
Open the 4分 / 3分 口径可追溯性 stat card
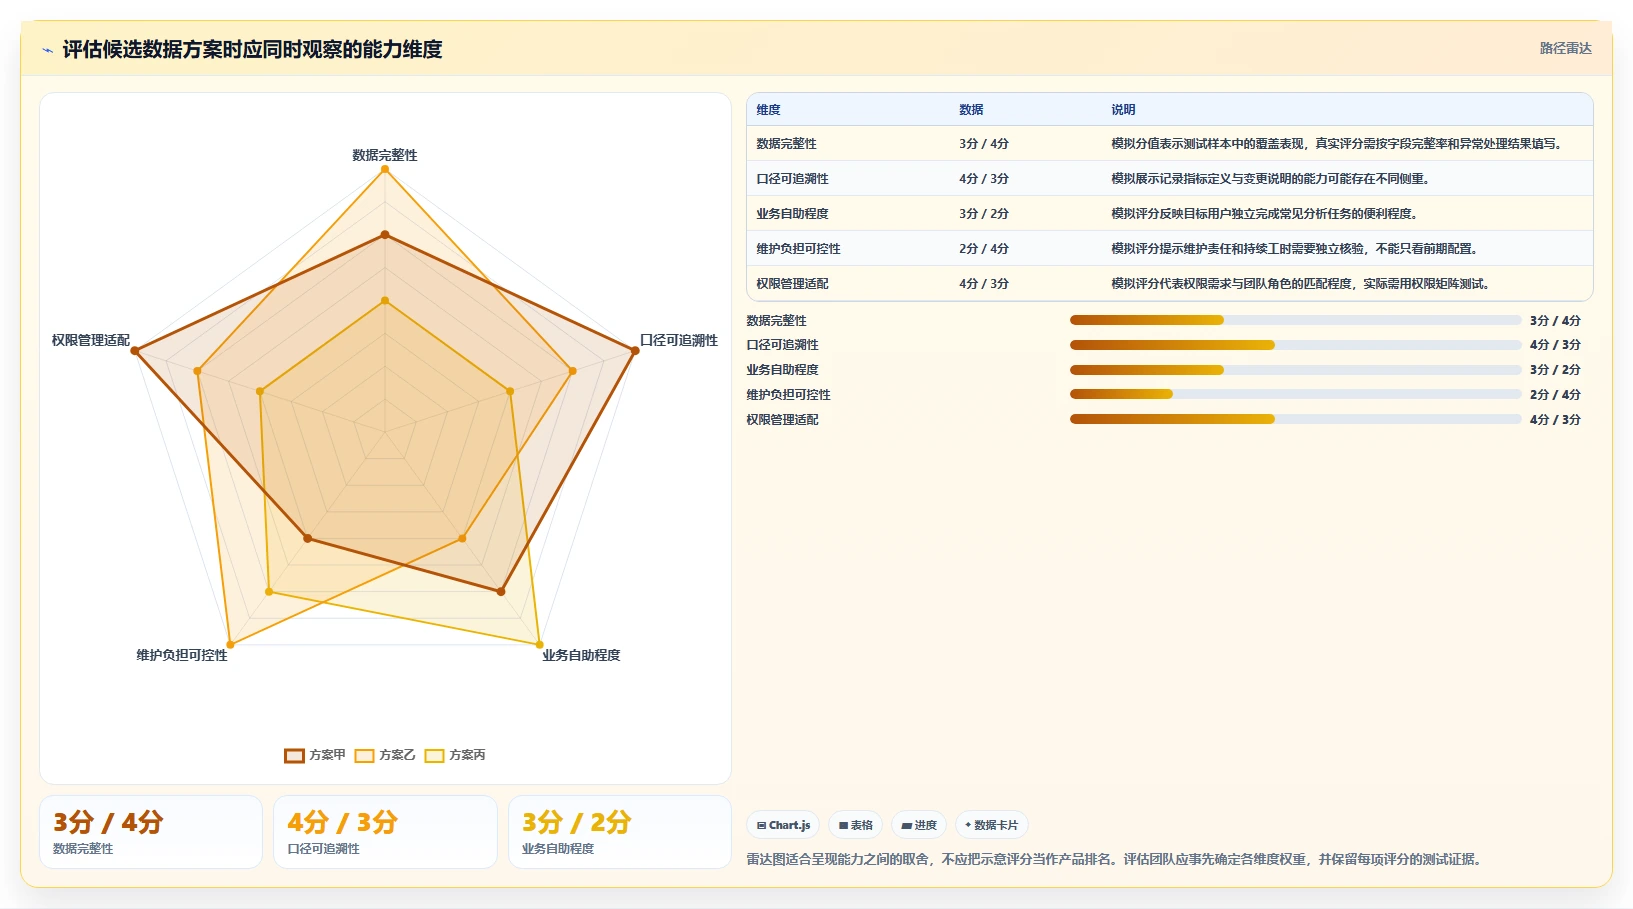click(x=385, y=832)
